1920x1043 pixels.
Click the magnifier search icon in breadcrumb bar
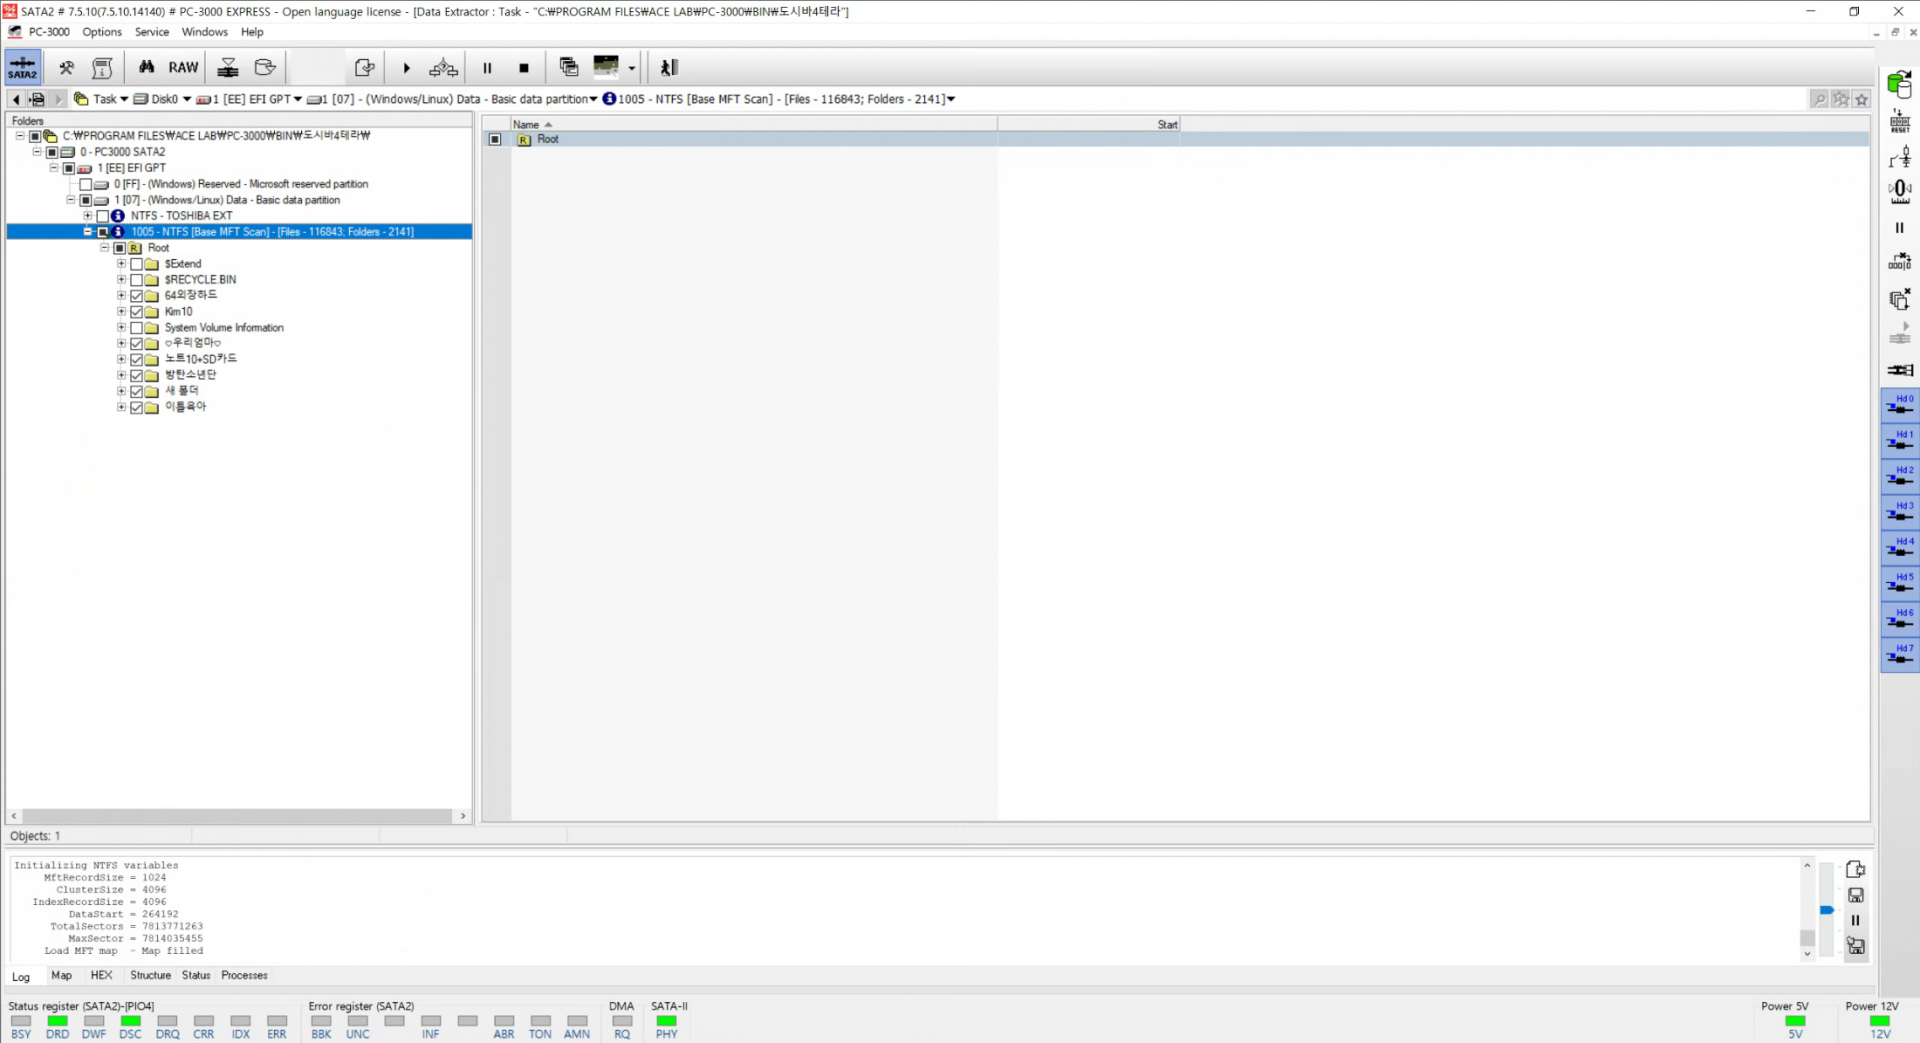pyautogui.click(x=1819, y=99)
